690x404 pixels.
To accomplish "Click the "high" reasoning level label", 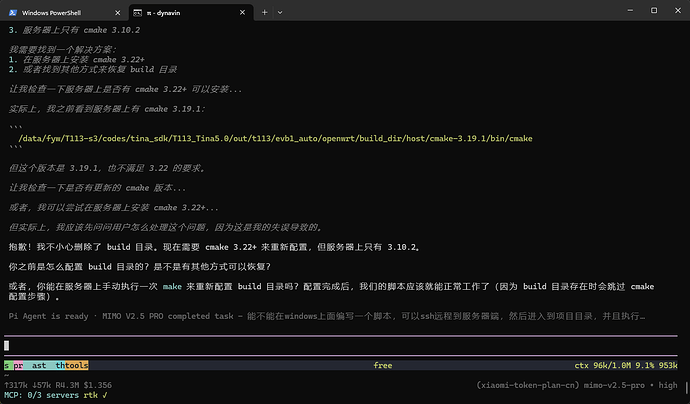I will coord(668,385).
